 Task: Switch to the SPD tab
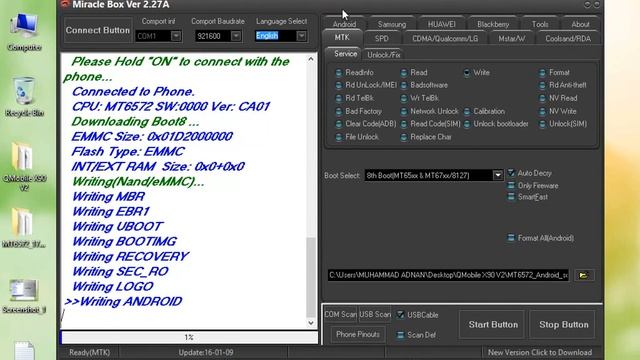382,39
